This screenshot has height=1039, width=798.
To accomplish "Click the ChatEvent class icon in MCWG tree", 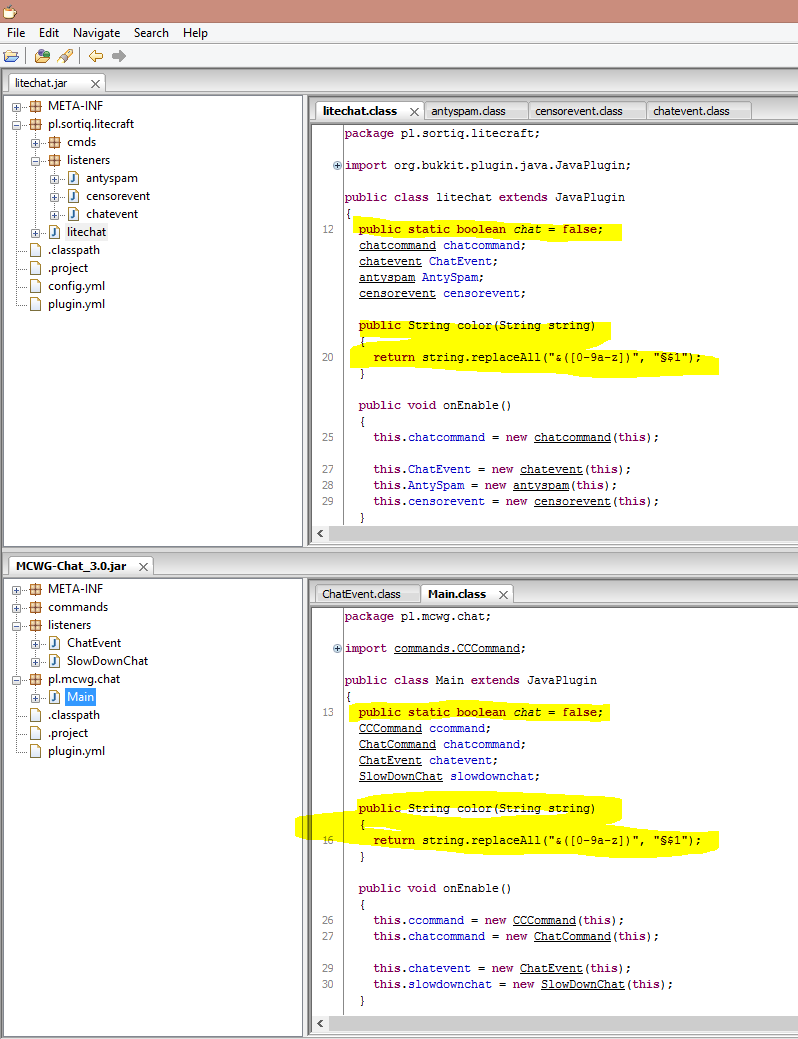I will pos(54,643).
